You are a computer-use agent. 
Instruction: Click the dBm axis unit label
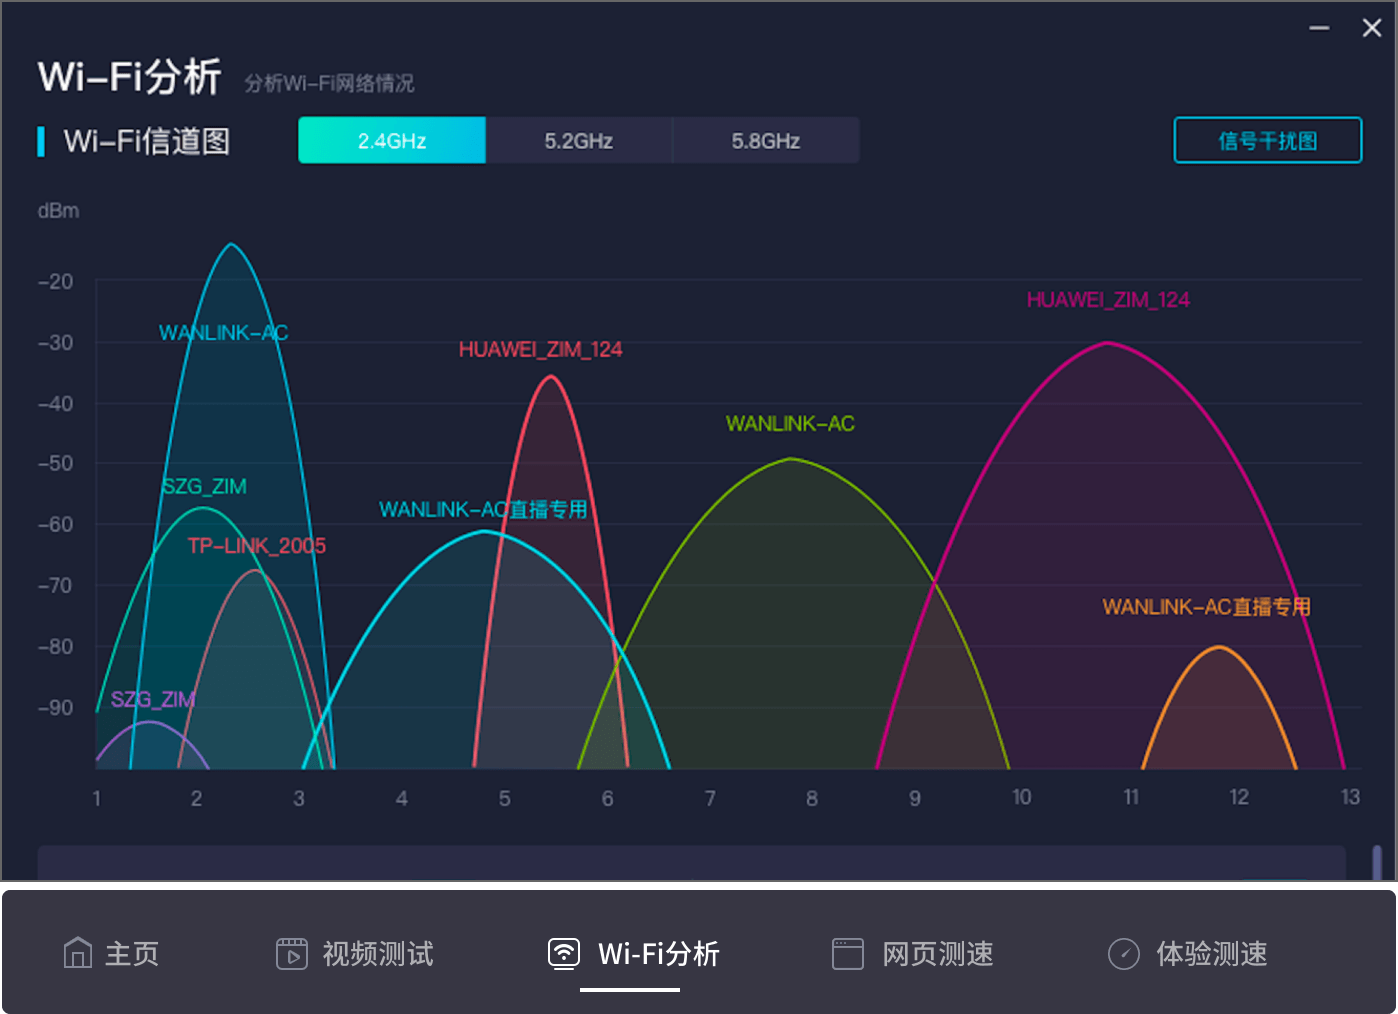pyautogui.click(x=58, y=211)
